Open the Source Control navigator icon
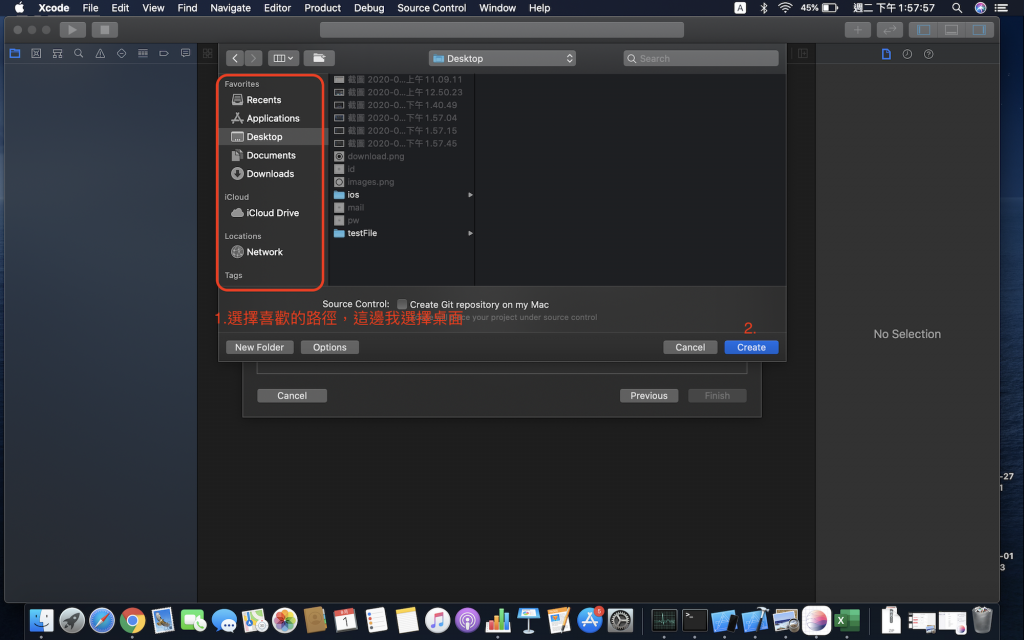The height and width of the screenshot is (640, 1024). pyautogui.click(x=36, y=54)
